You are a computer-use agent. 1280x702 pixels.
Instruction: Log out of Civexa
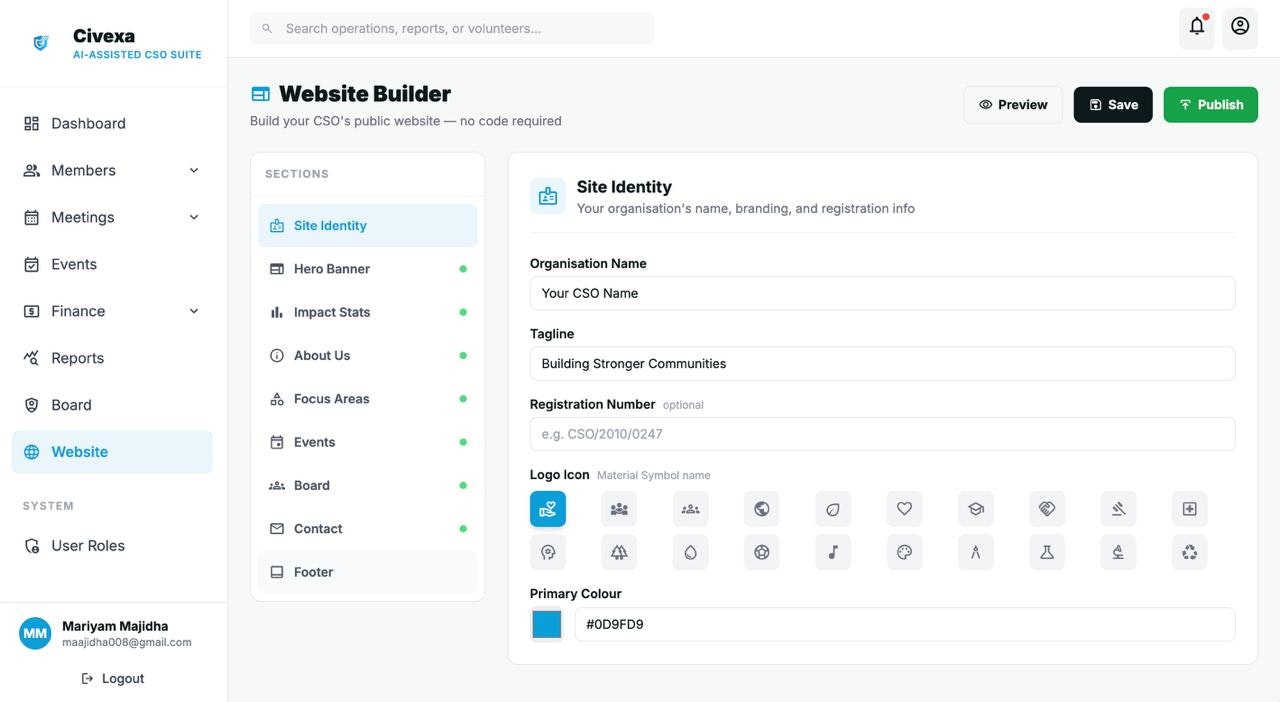click(112, 678)
